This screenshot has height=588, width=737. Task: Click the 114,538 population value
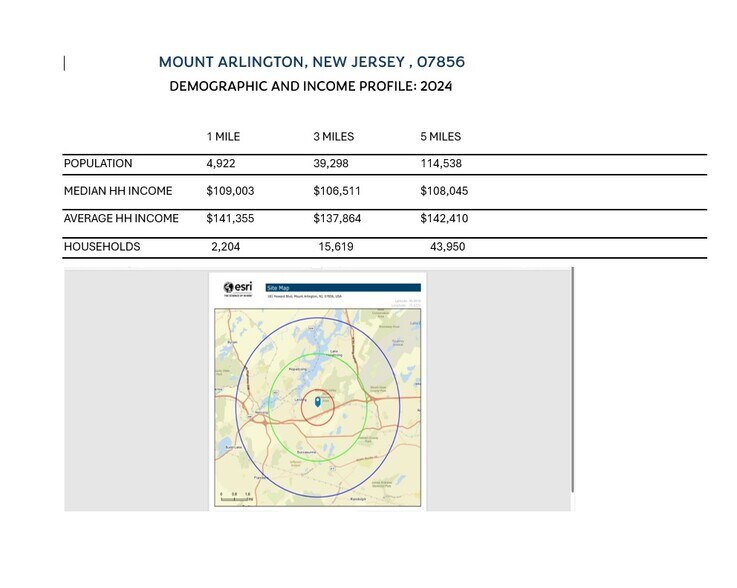pos(441,164)
